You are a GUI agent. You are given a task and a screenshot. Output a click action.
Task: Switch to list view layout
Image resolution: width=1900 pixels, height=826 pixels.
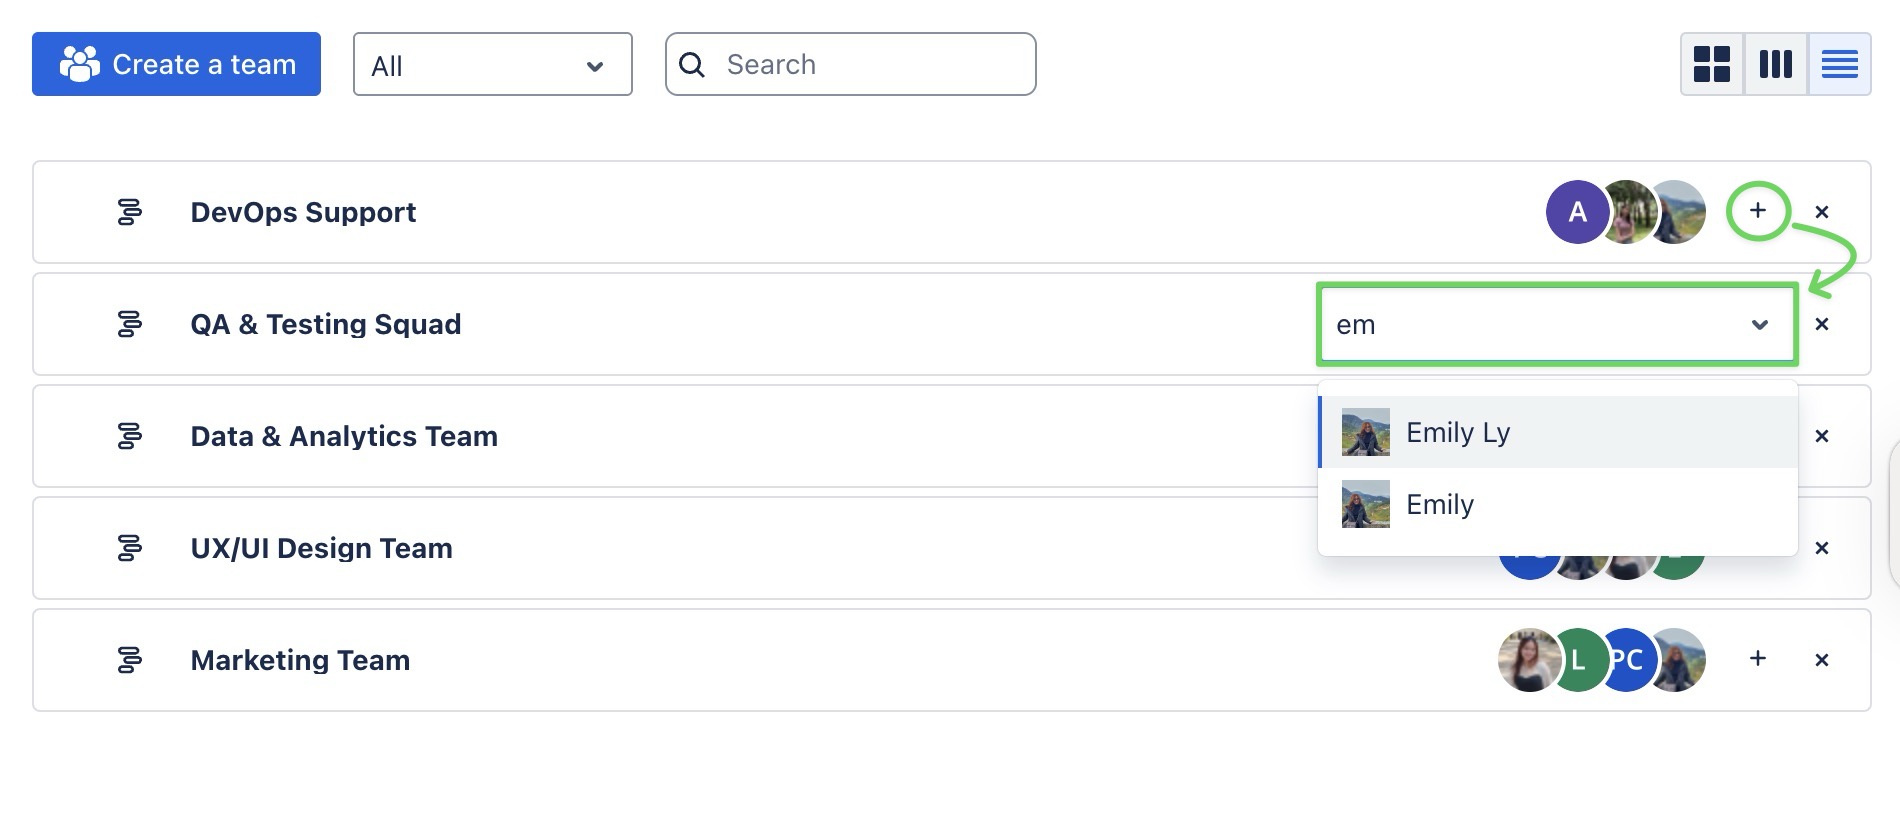tap(1839, 65)
